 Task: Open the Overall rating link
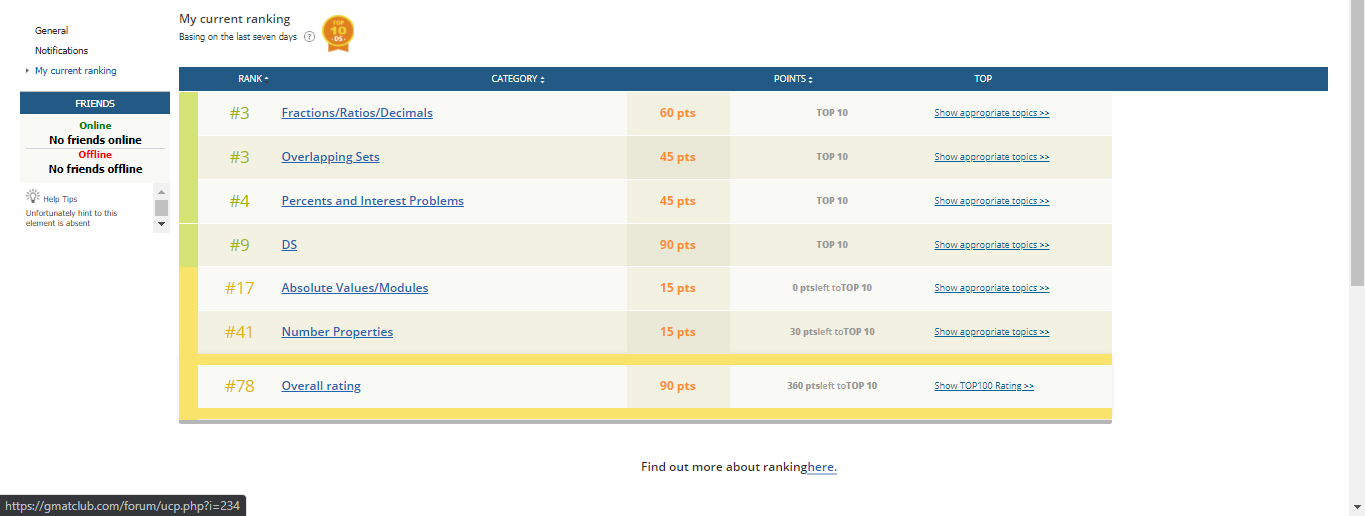pos(321,386)
